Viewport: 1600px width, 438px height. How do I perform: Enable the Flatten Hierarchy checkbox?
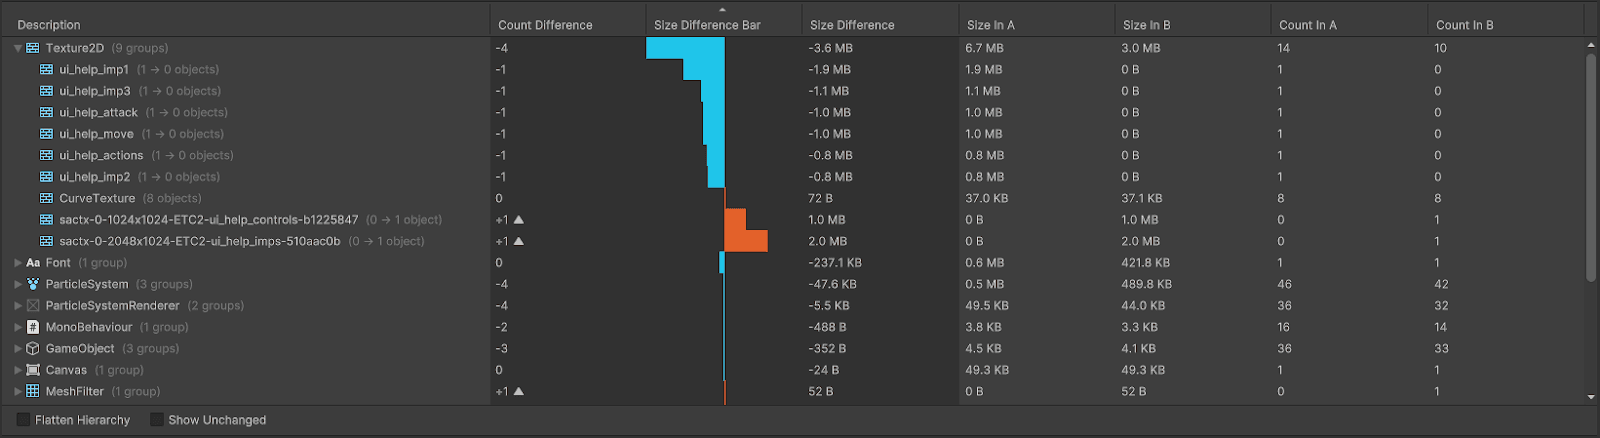click(23, 420)
